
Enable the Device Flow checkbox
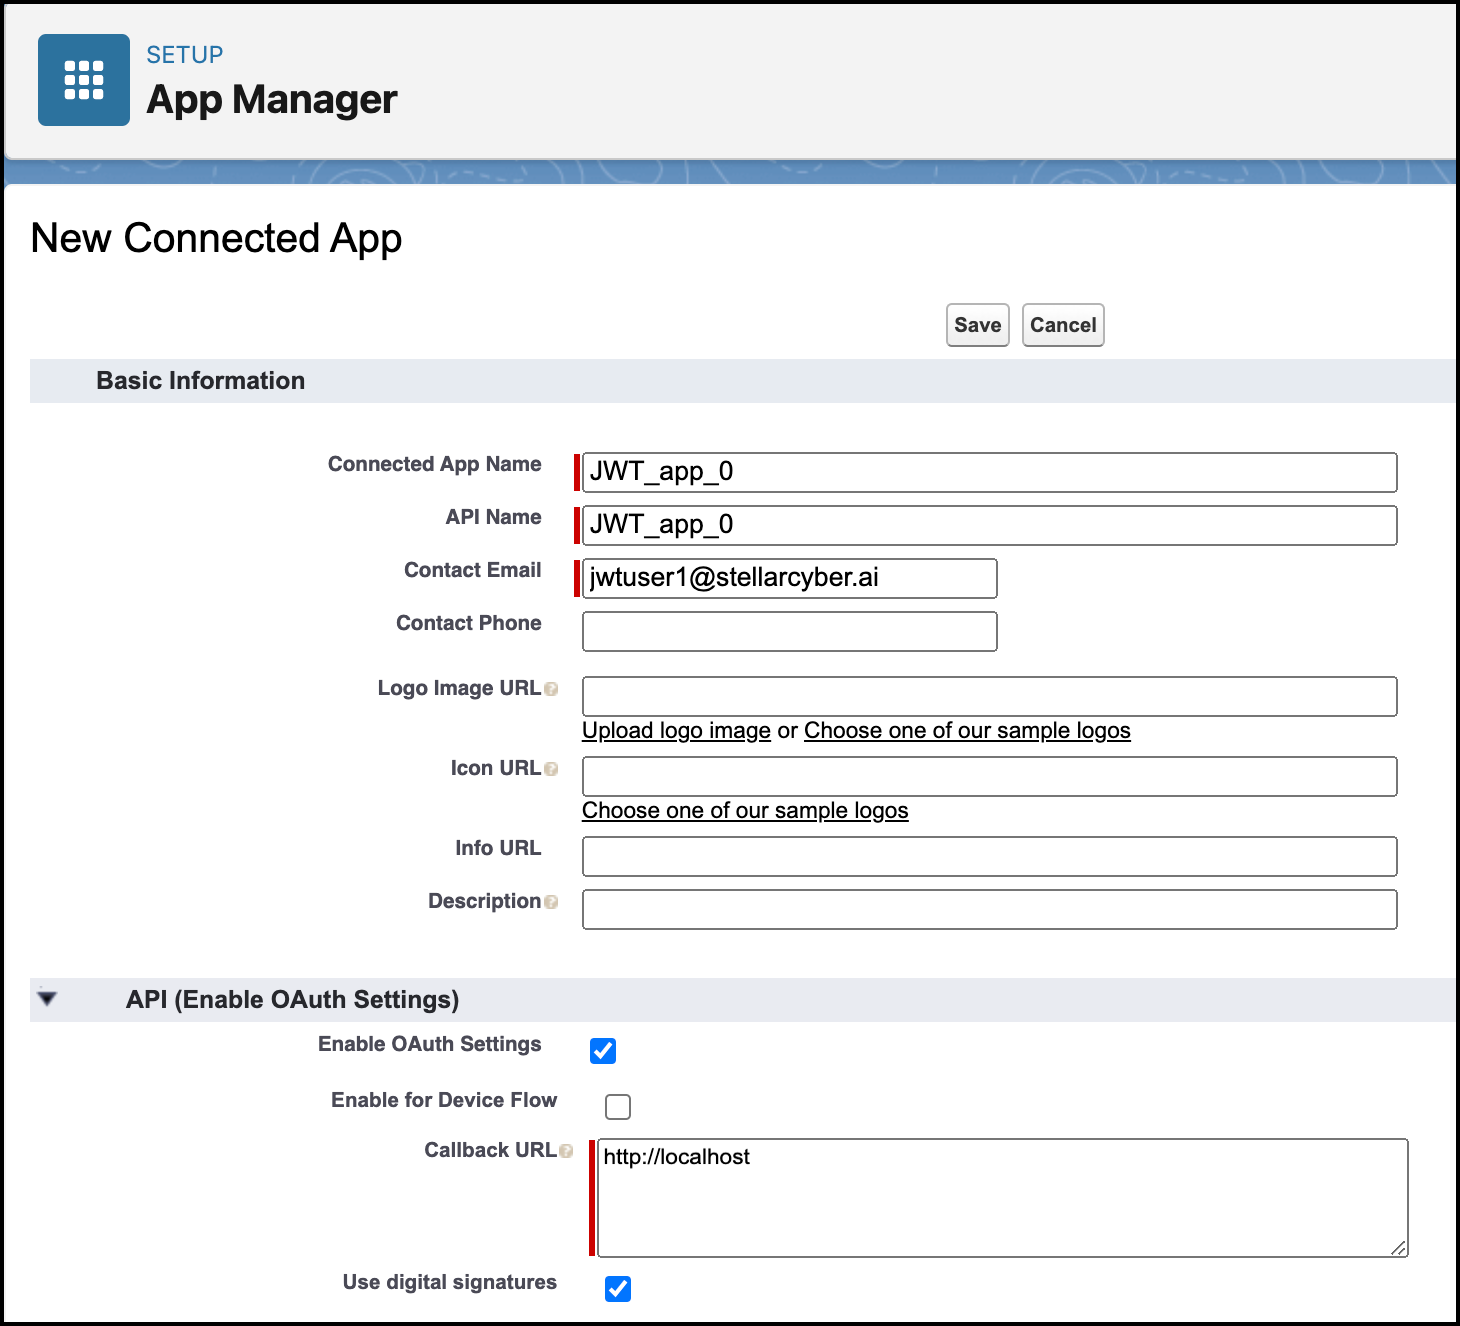[x=618, y=1107]
